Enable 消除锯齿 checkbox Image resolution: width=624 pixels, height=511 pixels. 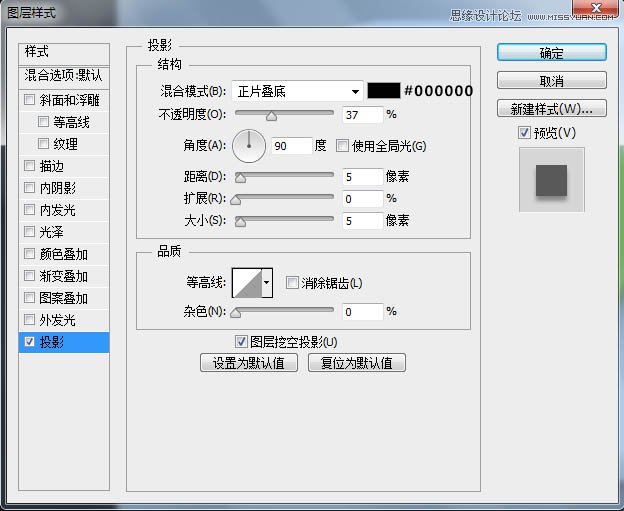coord(292,283)
